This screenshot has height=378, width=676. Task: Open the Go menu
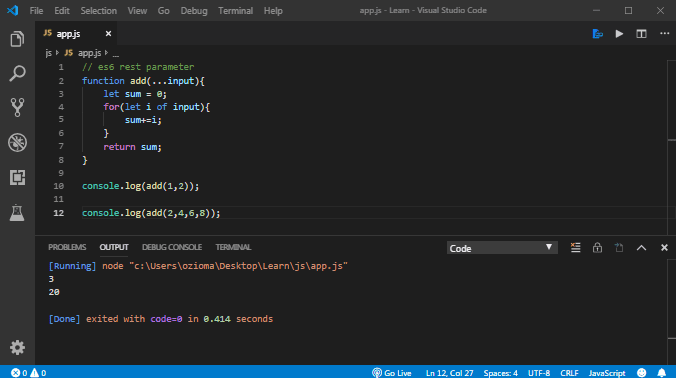click(x=163, y=11)
